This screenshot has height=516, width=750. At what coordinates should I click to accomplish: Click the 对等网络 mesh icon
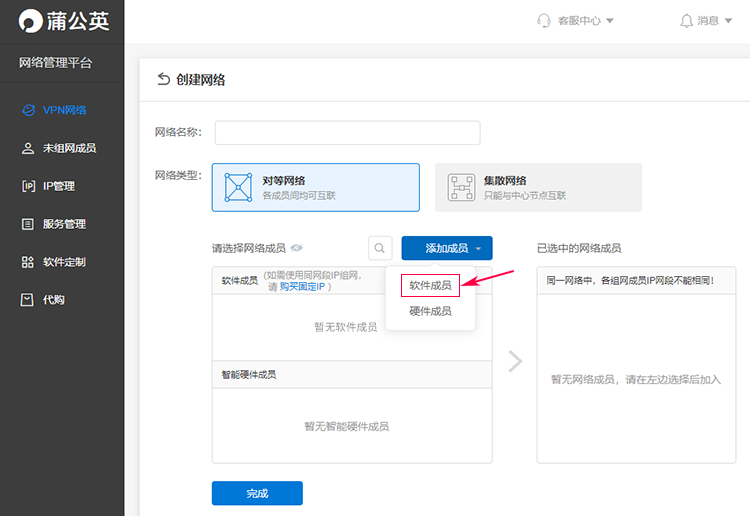pyautogui.click(x=238, y=187)
